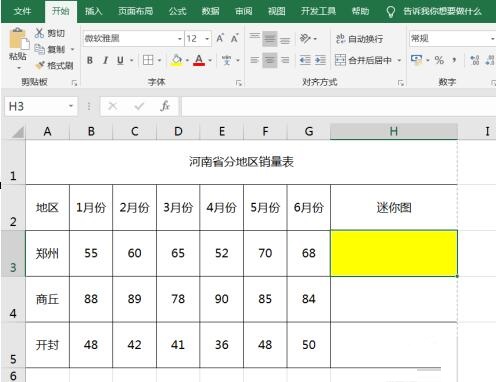Toggle 自动换行 wrap text

[359, 39]
